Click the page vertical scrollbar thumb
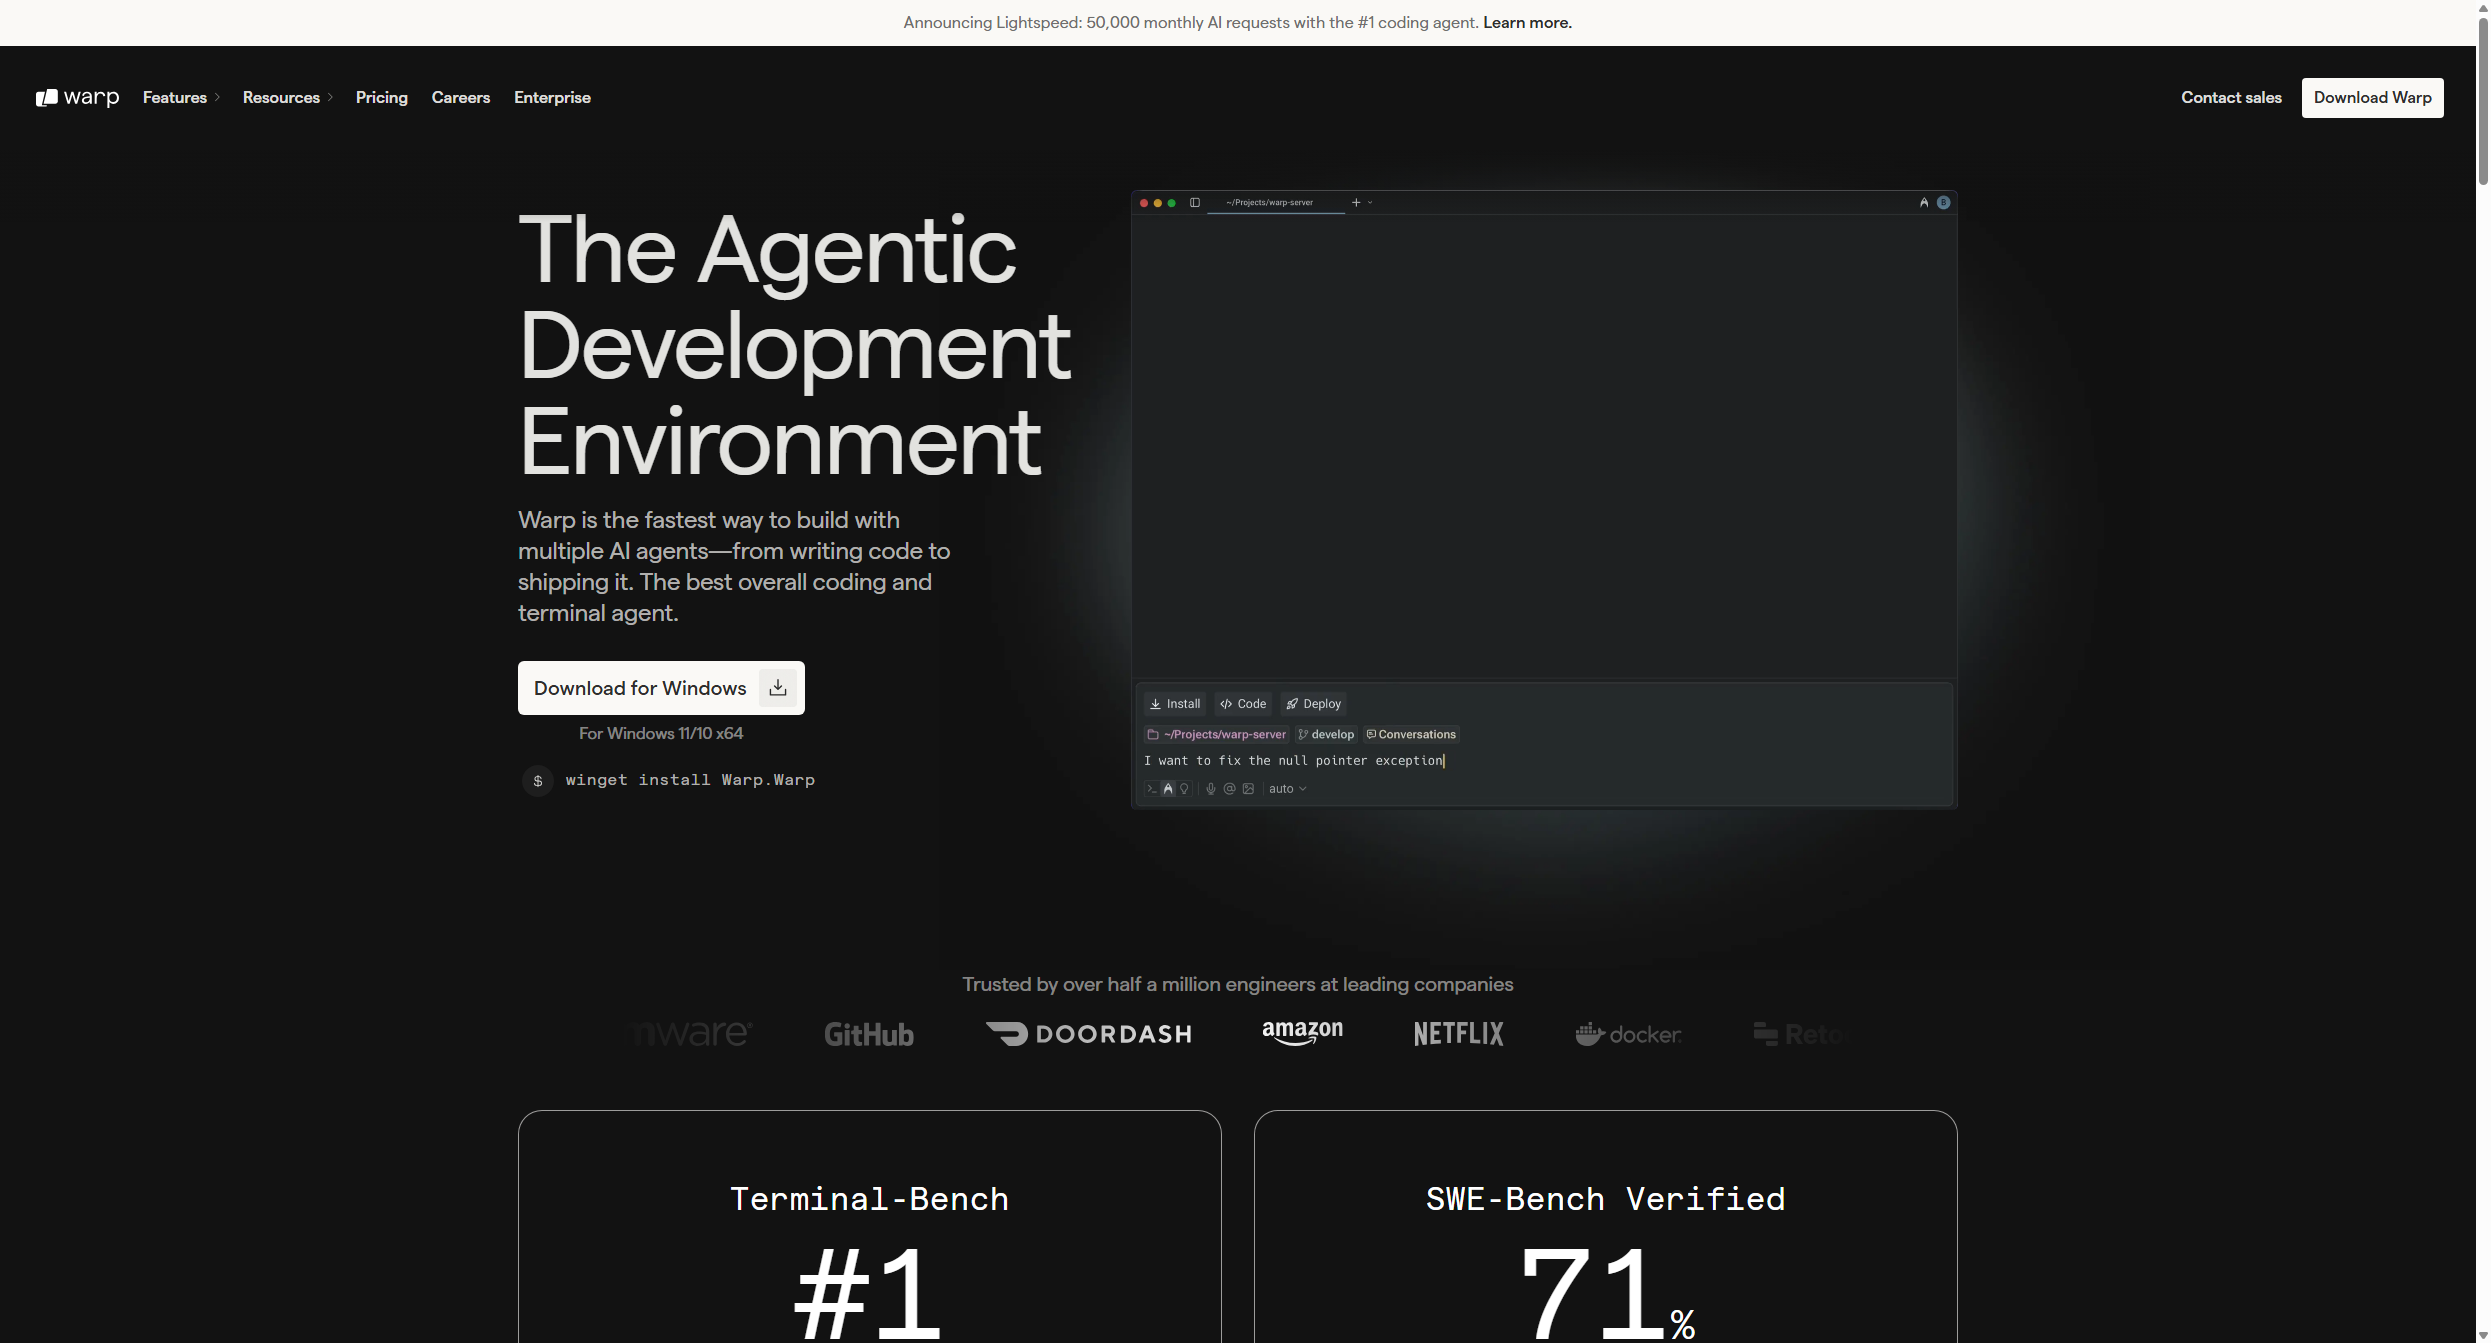The height and width of the screenshot is (1343, 2491). (x=2483, y=100)
